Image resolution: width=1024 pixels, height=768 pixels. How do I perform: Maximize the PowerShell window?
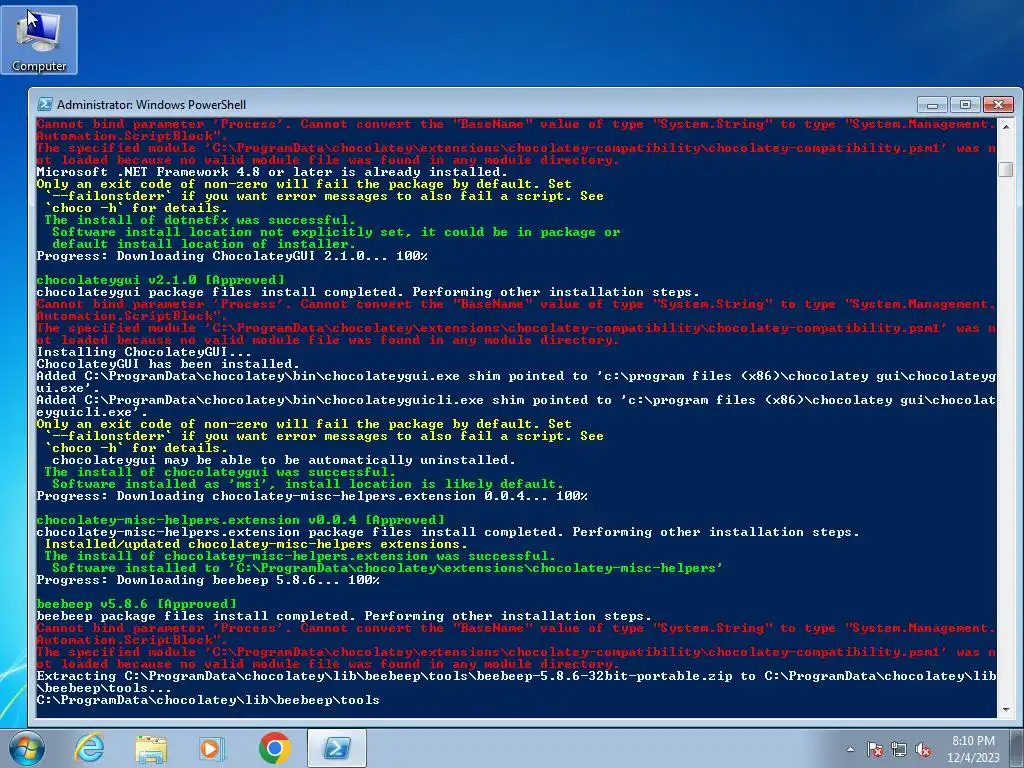click(x=965, y=104)
